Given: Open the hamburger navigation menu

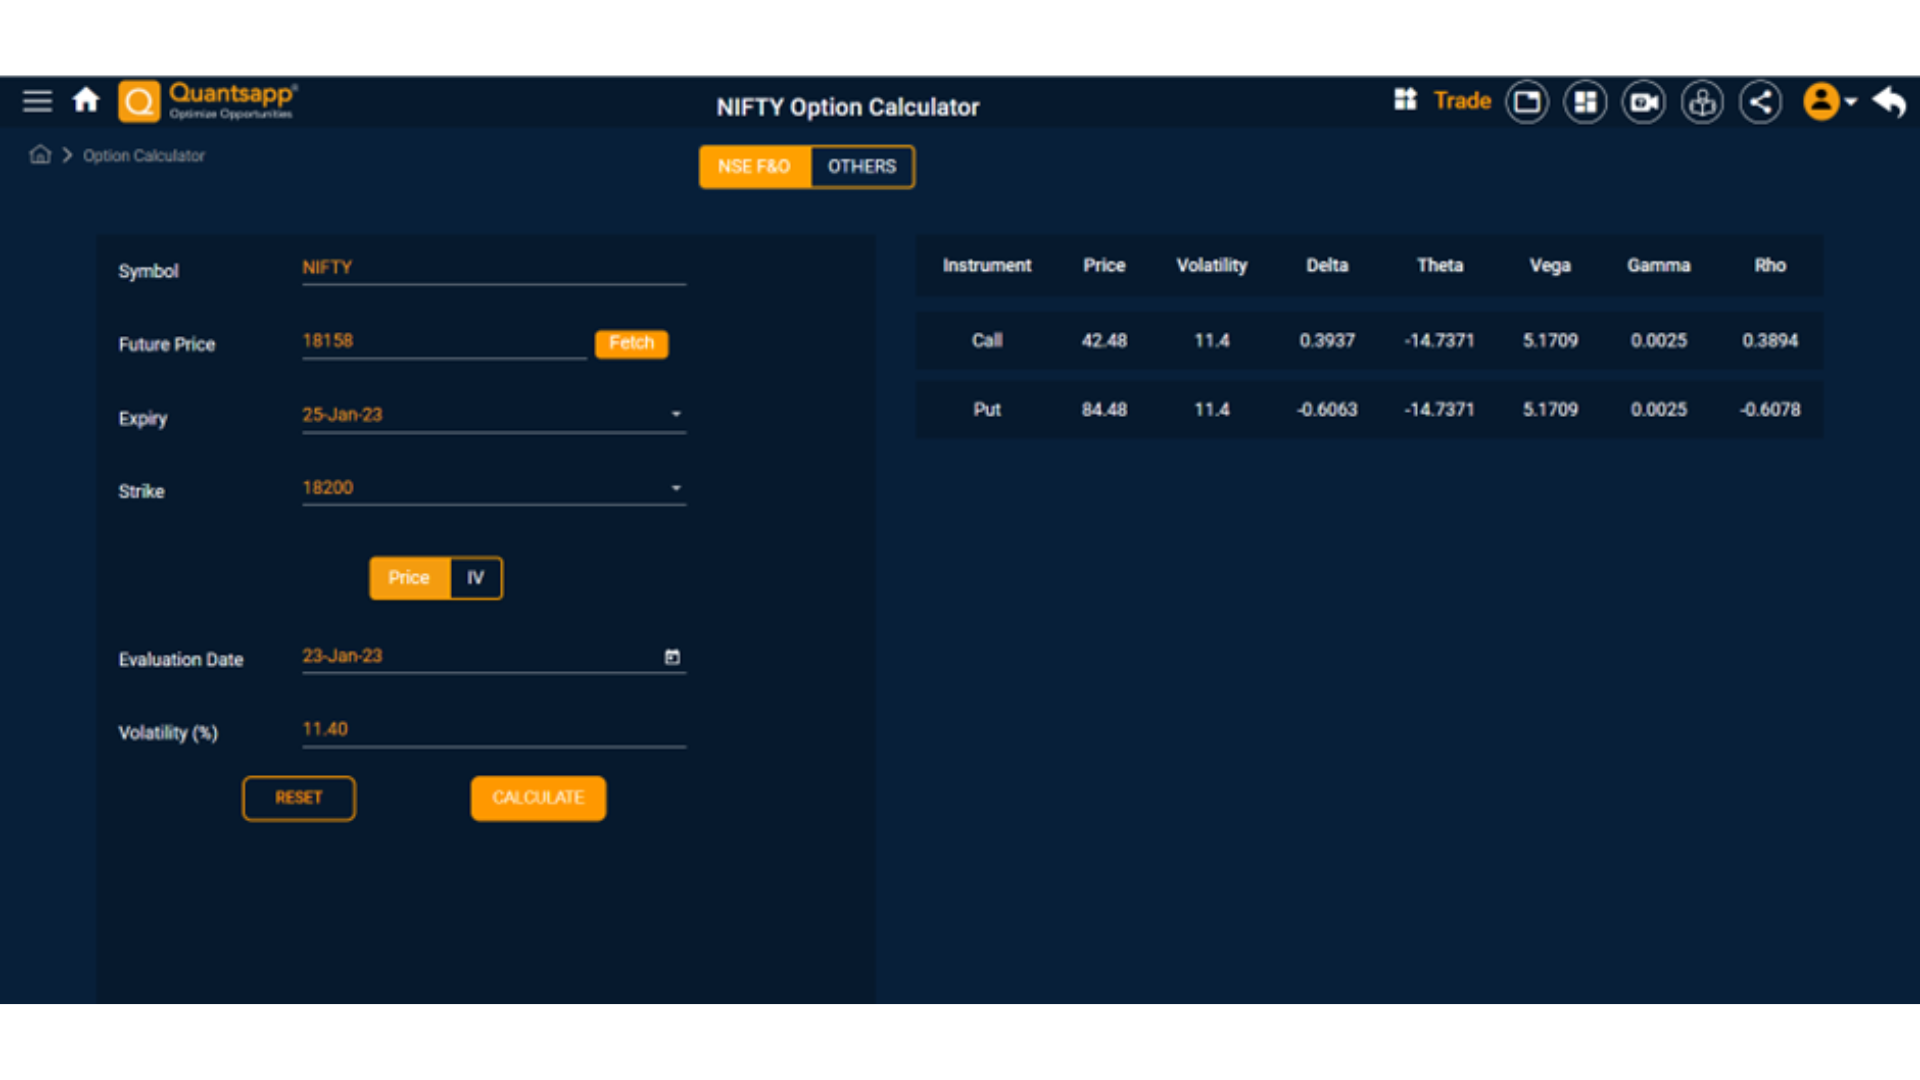Looking at the screenshot, I should click(37, 101).
